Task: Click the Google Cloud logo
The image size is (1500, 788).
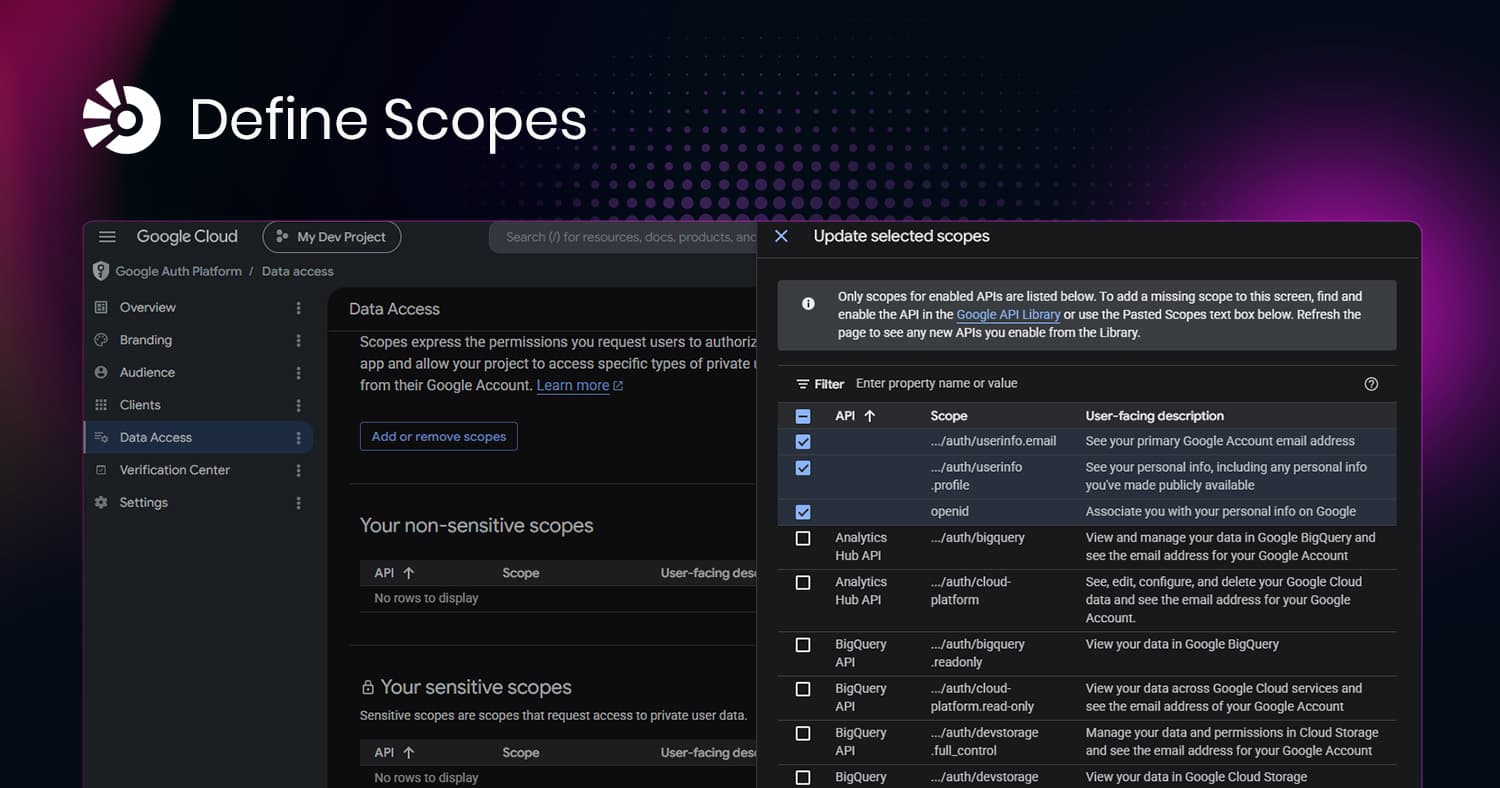Action: point(187,237)
